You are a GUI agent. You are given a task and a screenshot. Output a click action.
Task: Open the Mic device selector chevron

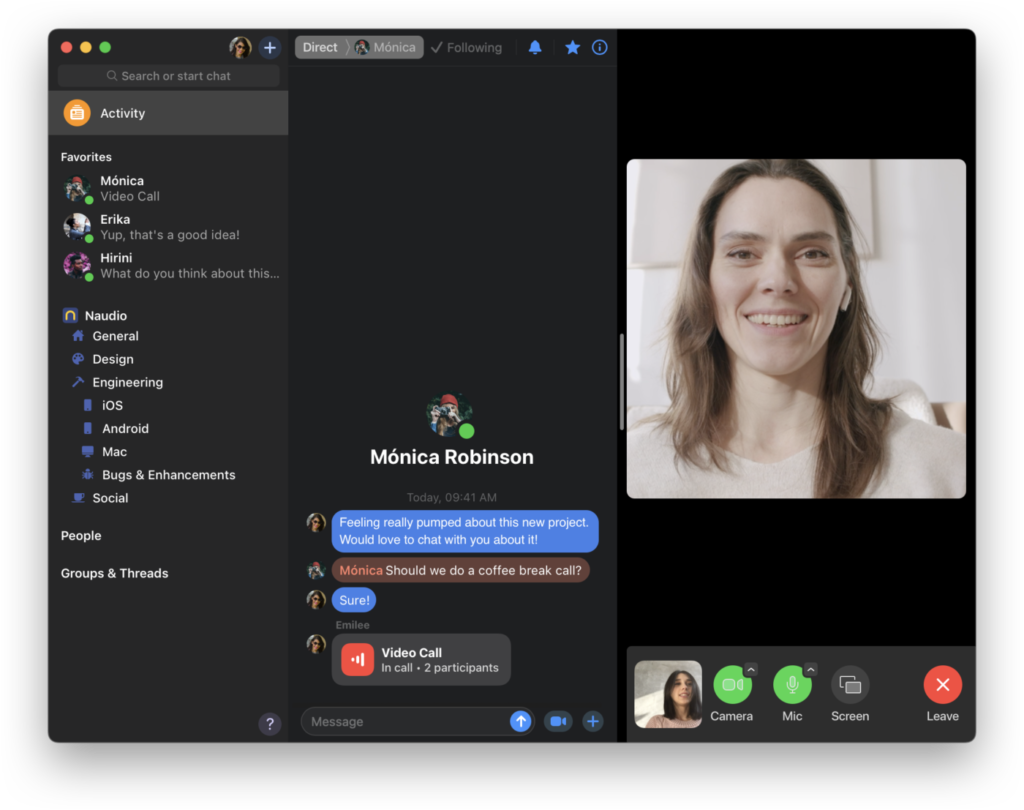point(810,668)
